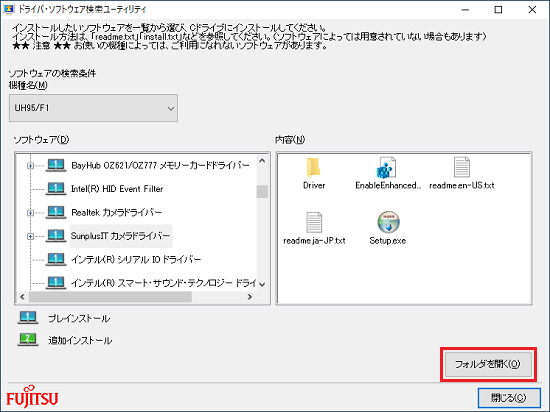
Task: Open the 機種名 UH95/F1 dropdown
Action: pyautogui.click(x=93, y=108)
